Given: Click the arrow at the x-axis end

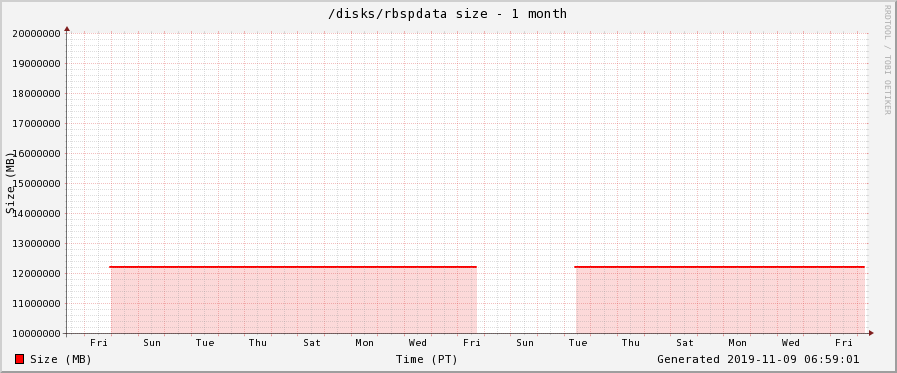Looking at the screenshot, I should click(x=871, y=333).
